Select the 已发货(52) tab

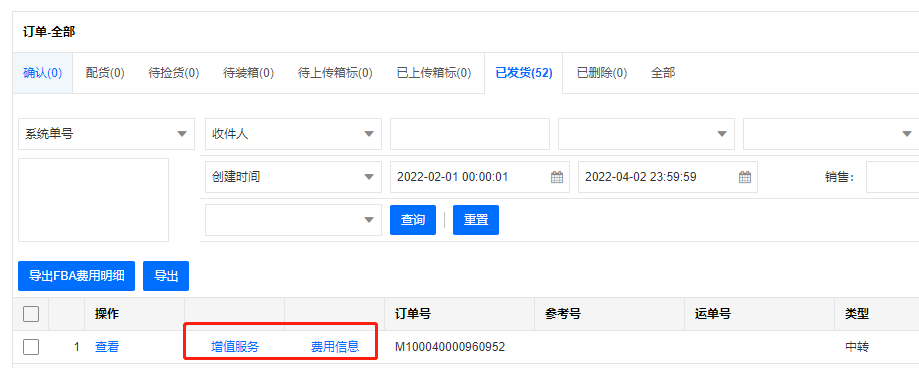click(524, 73)
